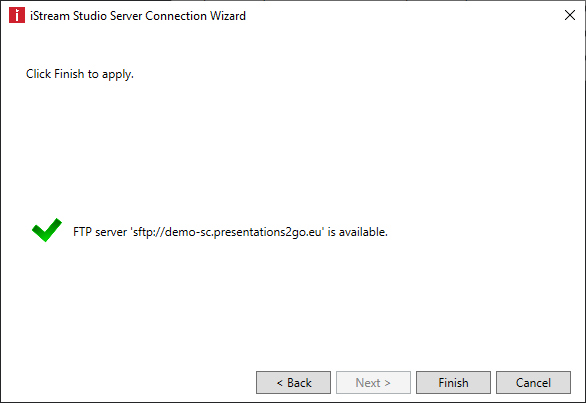Click the red iStream Studio logo icon

17,15
